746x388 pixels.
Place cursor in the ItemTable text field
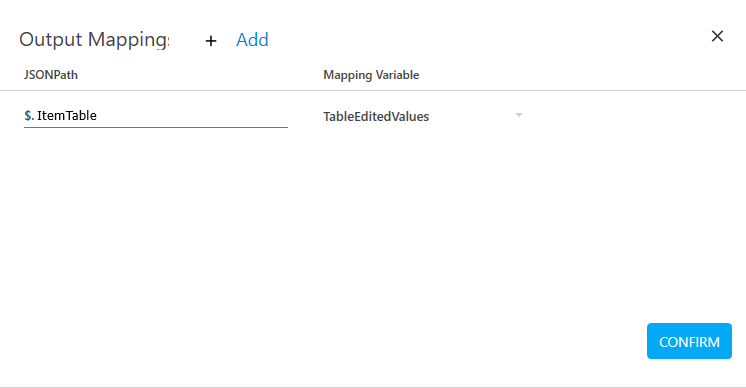156,116
